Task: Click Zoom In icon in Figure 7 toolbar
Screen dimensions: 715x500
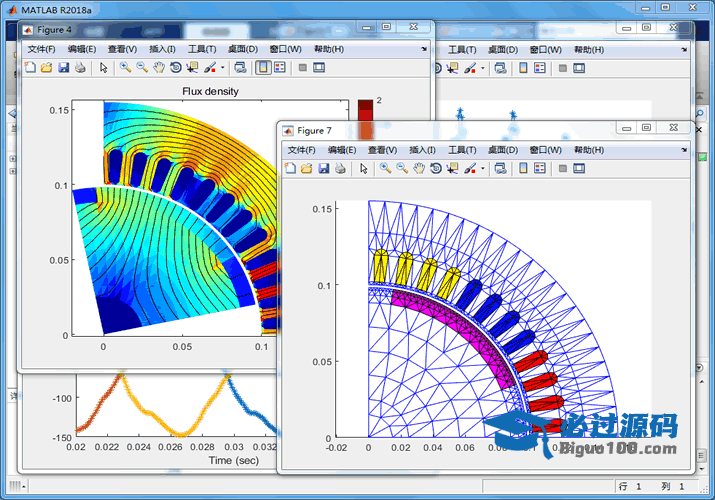Action: pos(385,168)
